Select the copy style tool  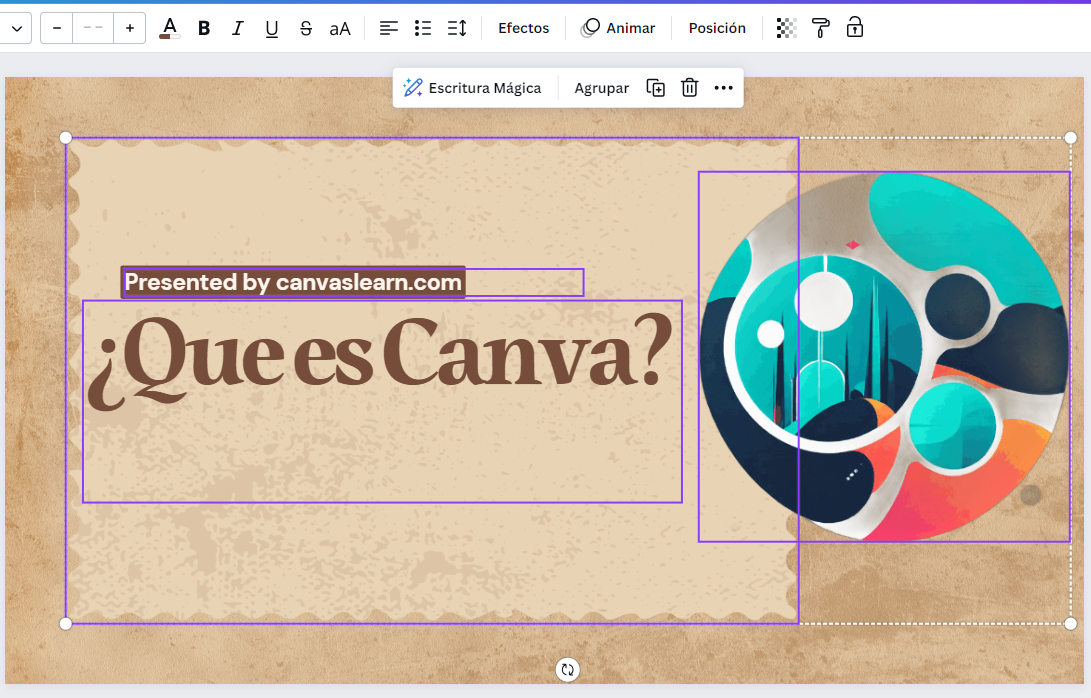(820, 28)
